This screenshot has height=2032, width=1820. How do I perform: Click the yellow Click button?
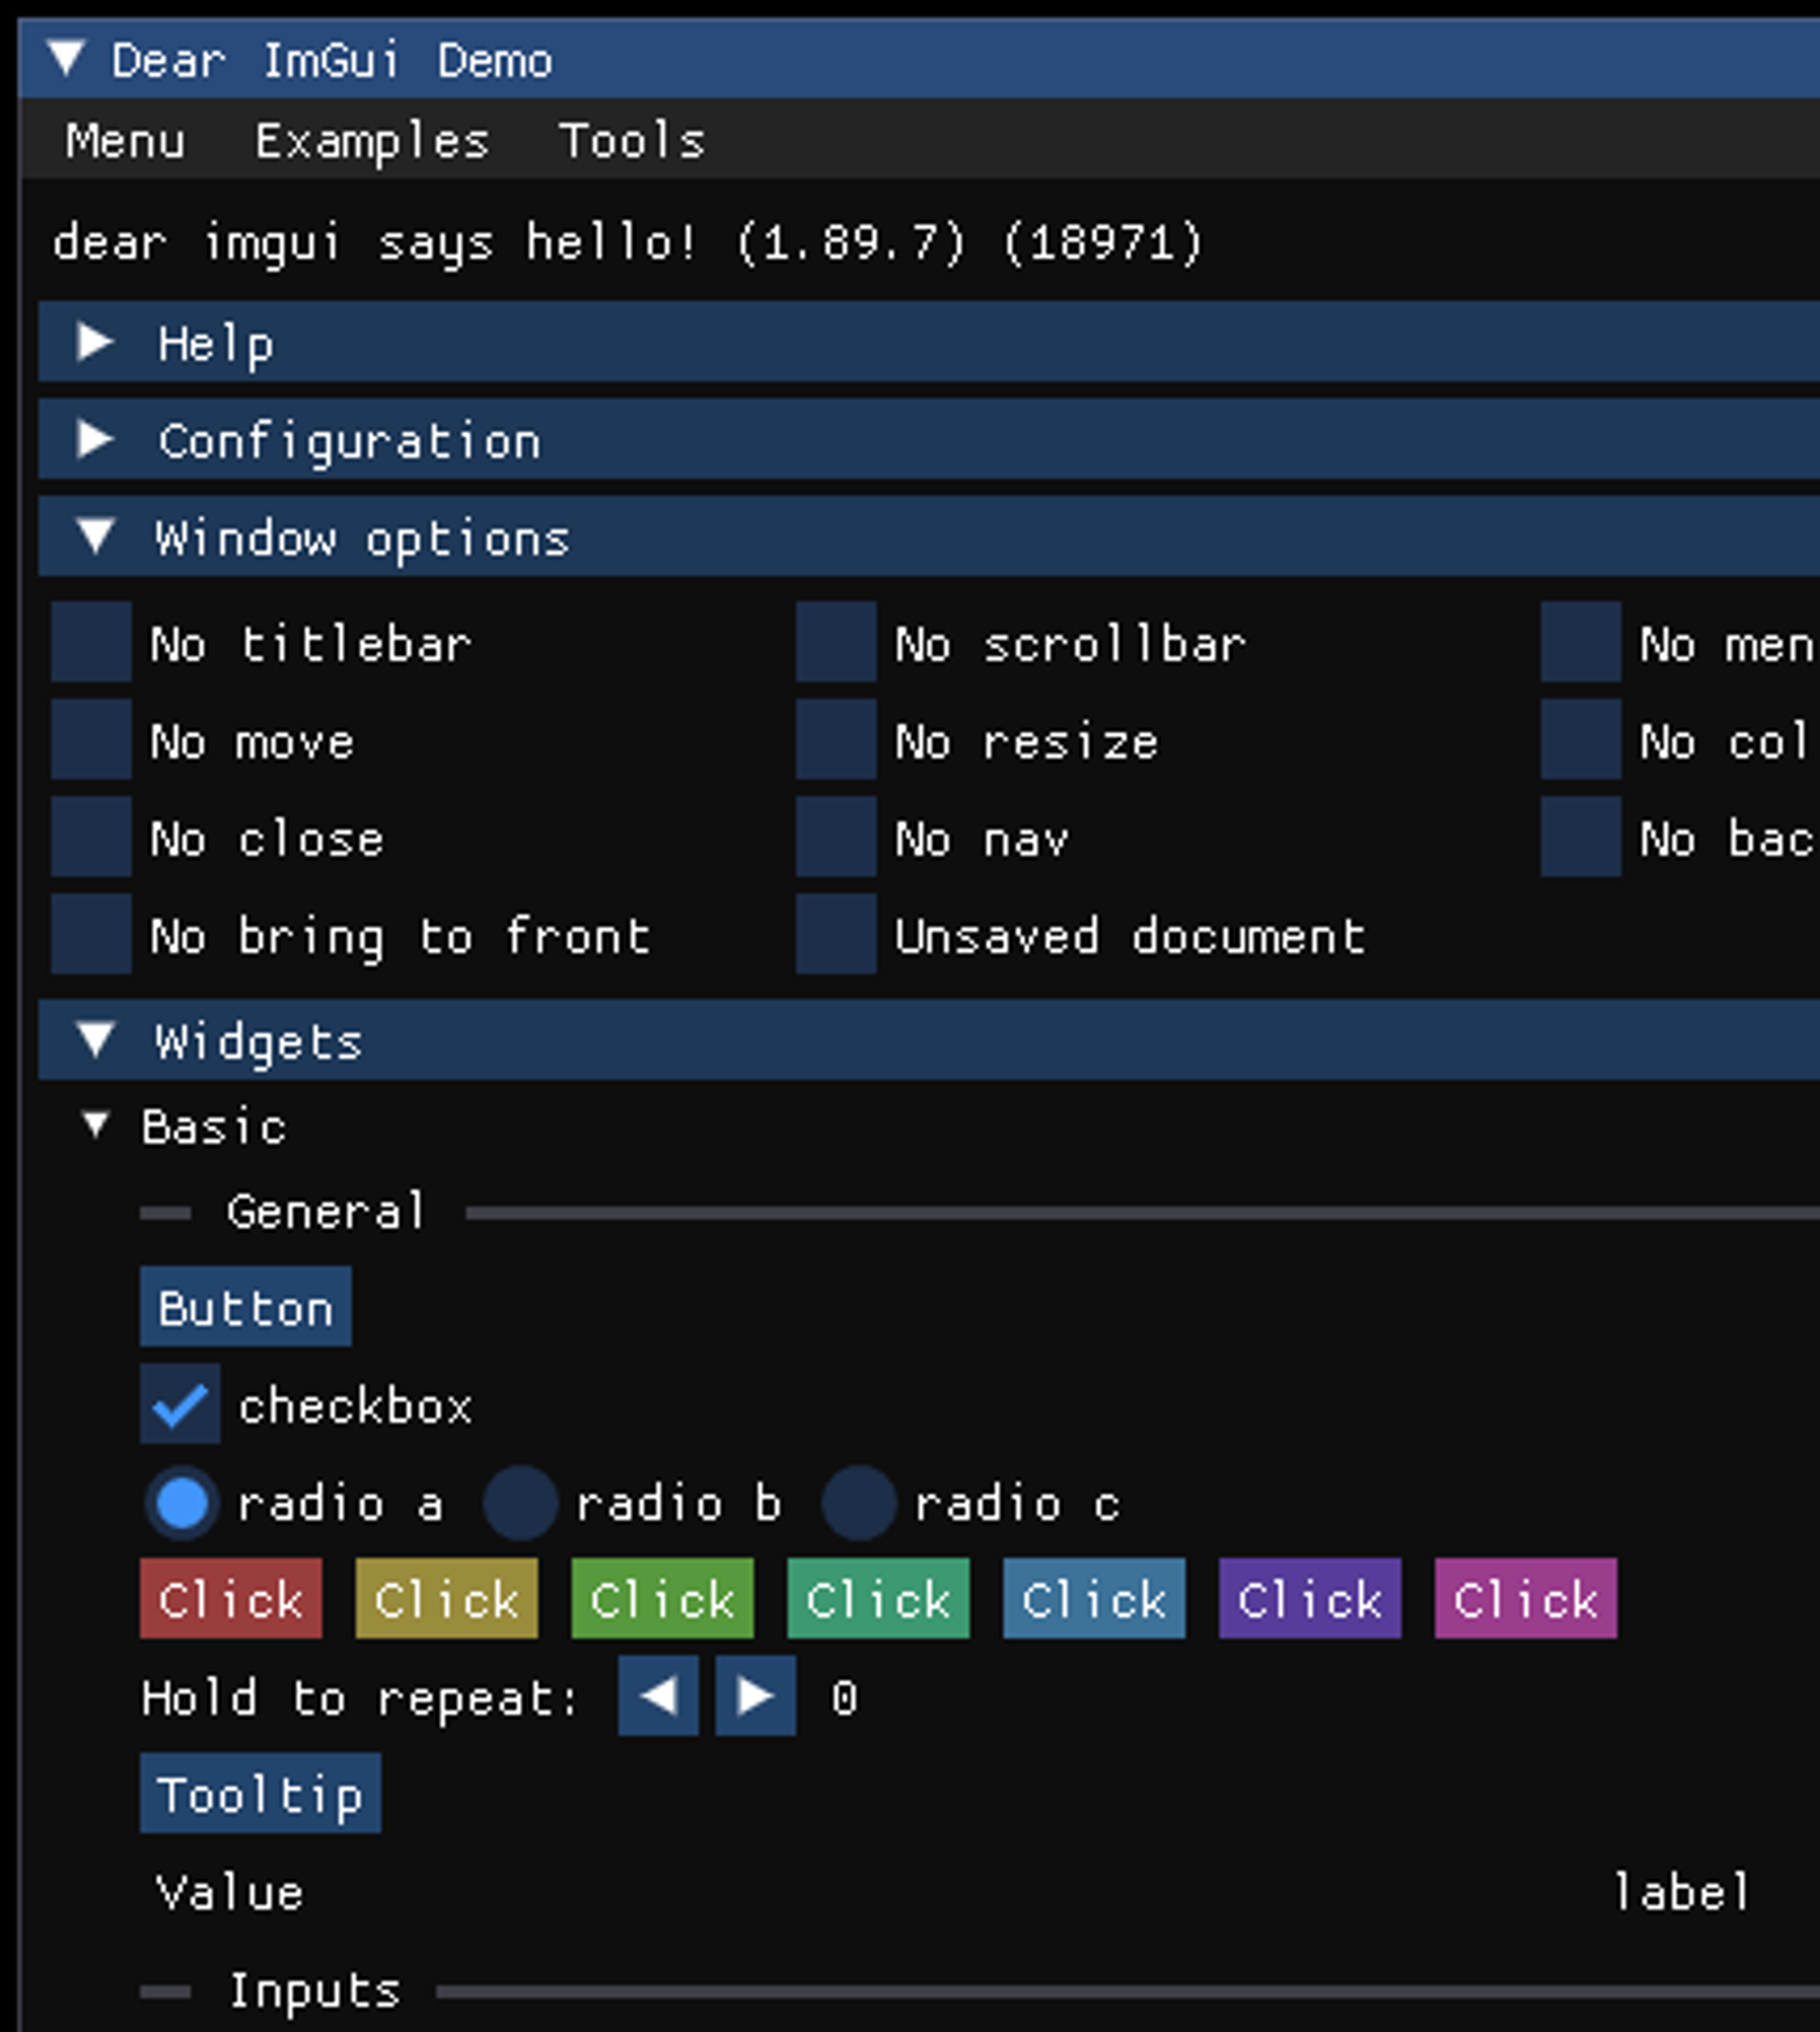(x=447, y=1598)
